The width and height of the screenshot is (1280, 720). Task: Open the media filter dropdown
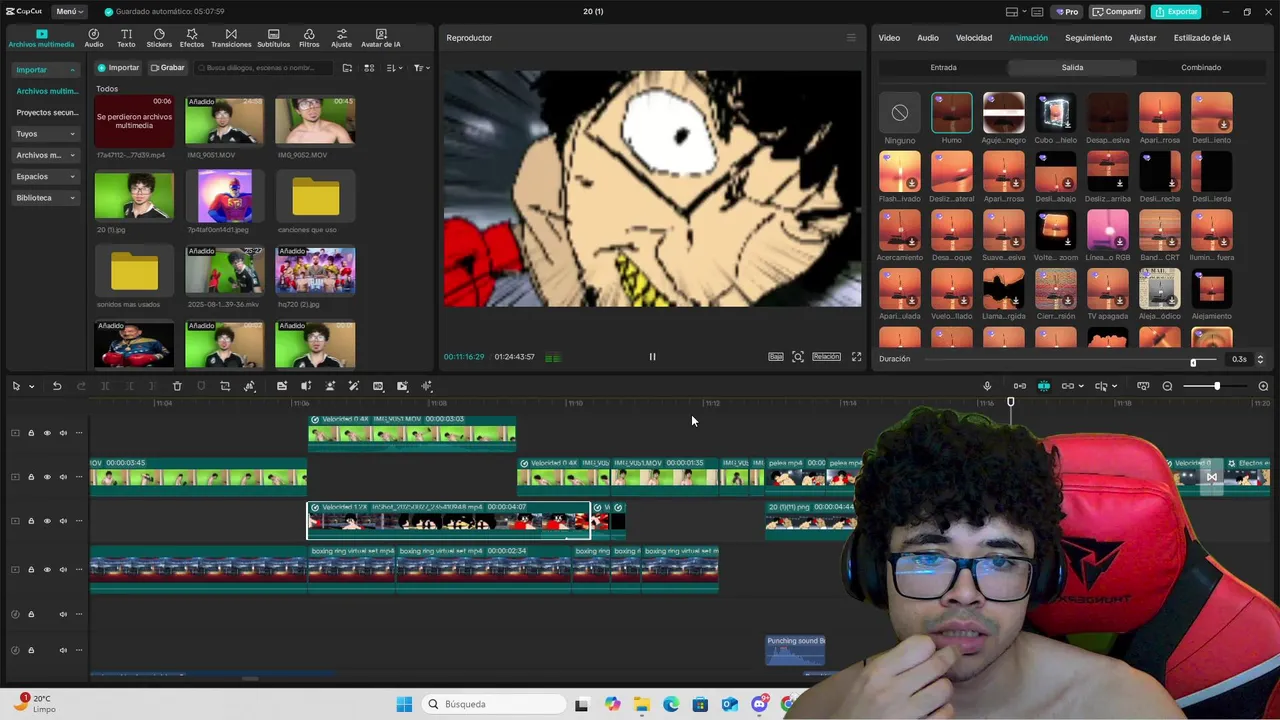click(421, 68)
